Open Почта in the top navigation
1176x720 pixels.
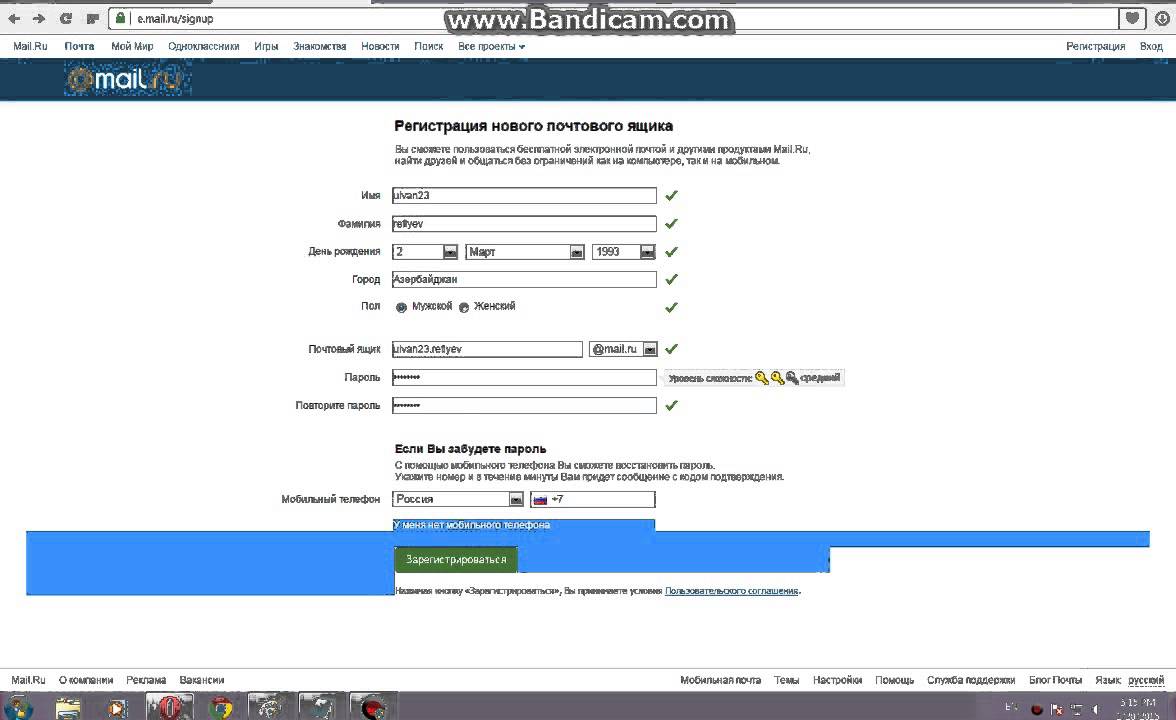[x=80, y=46]
